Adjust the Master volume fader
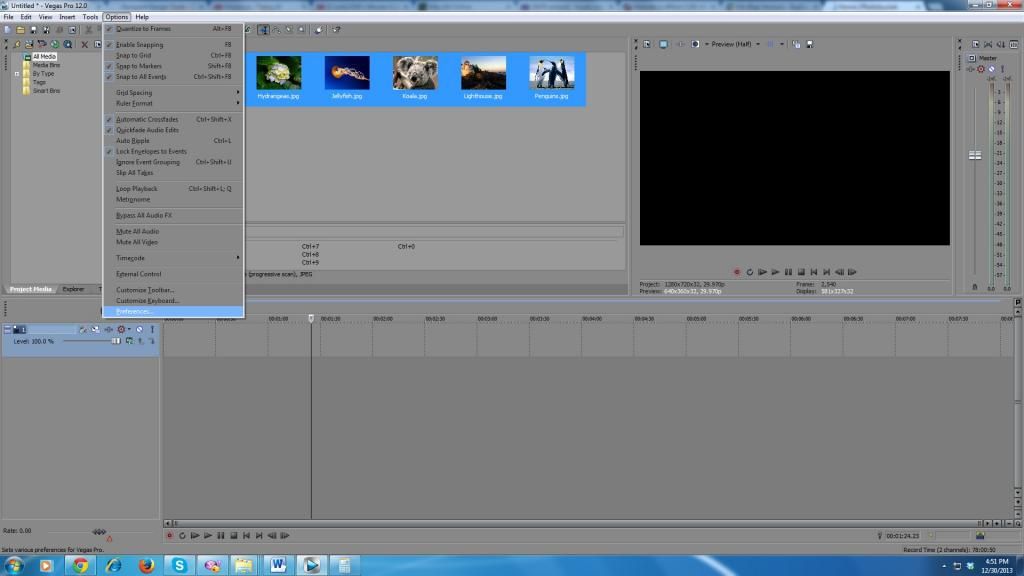Image resolution: width=1024 pixels, height=576 pixels. pyautogui.click(x=975, y=155)
